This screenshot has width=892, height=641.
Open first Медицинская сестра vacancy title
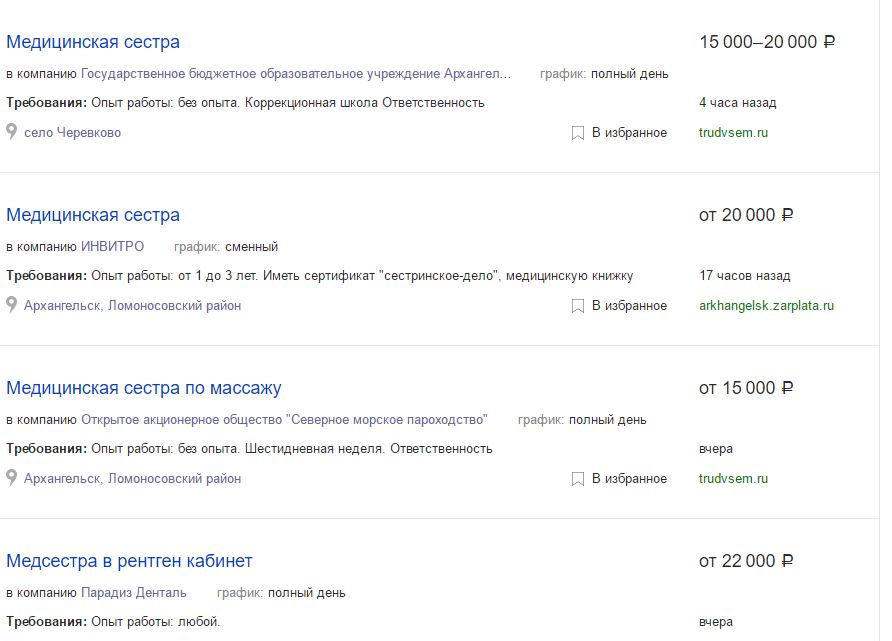coord(93,42)
